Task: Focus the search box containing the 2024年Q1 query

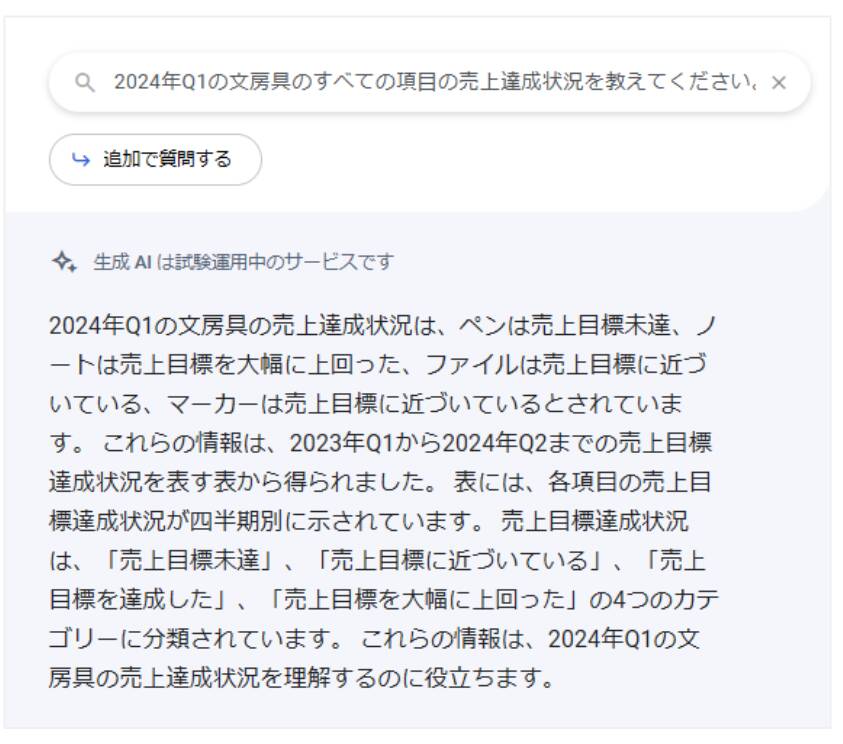Action: click(x=430, y=82)
